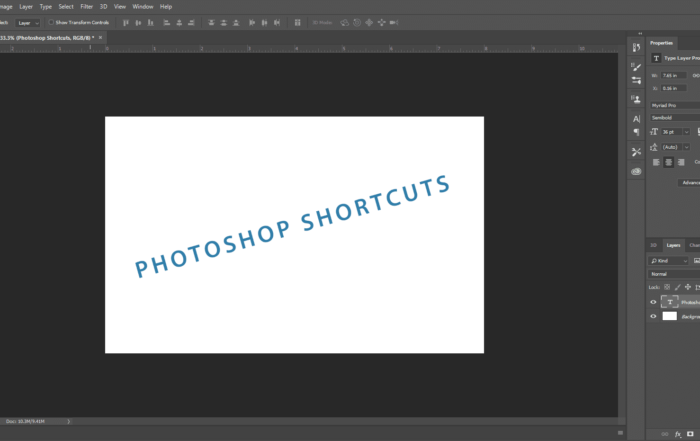Viewport: 700px width, 441px height.
Task: Click the Photoshop text layer thumbnail
Action: 670,301
